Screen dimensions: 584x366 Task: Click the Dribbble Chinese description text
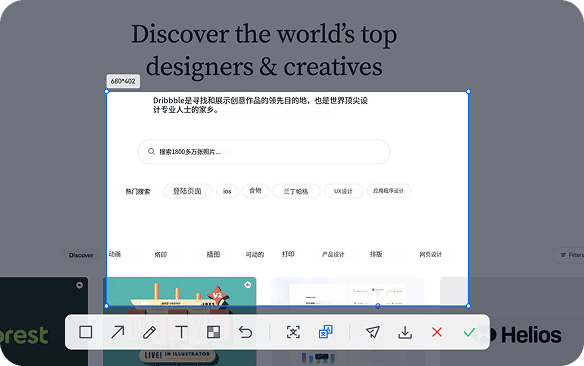260,105
